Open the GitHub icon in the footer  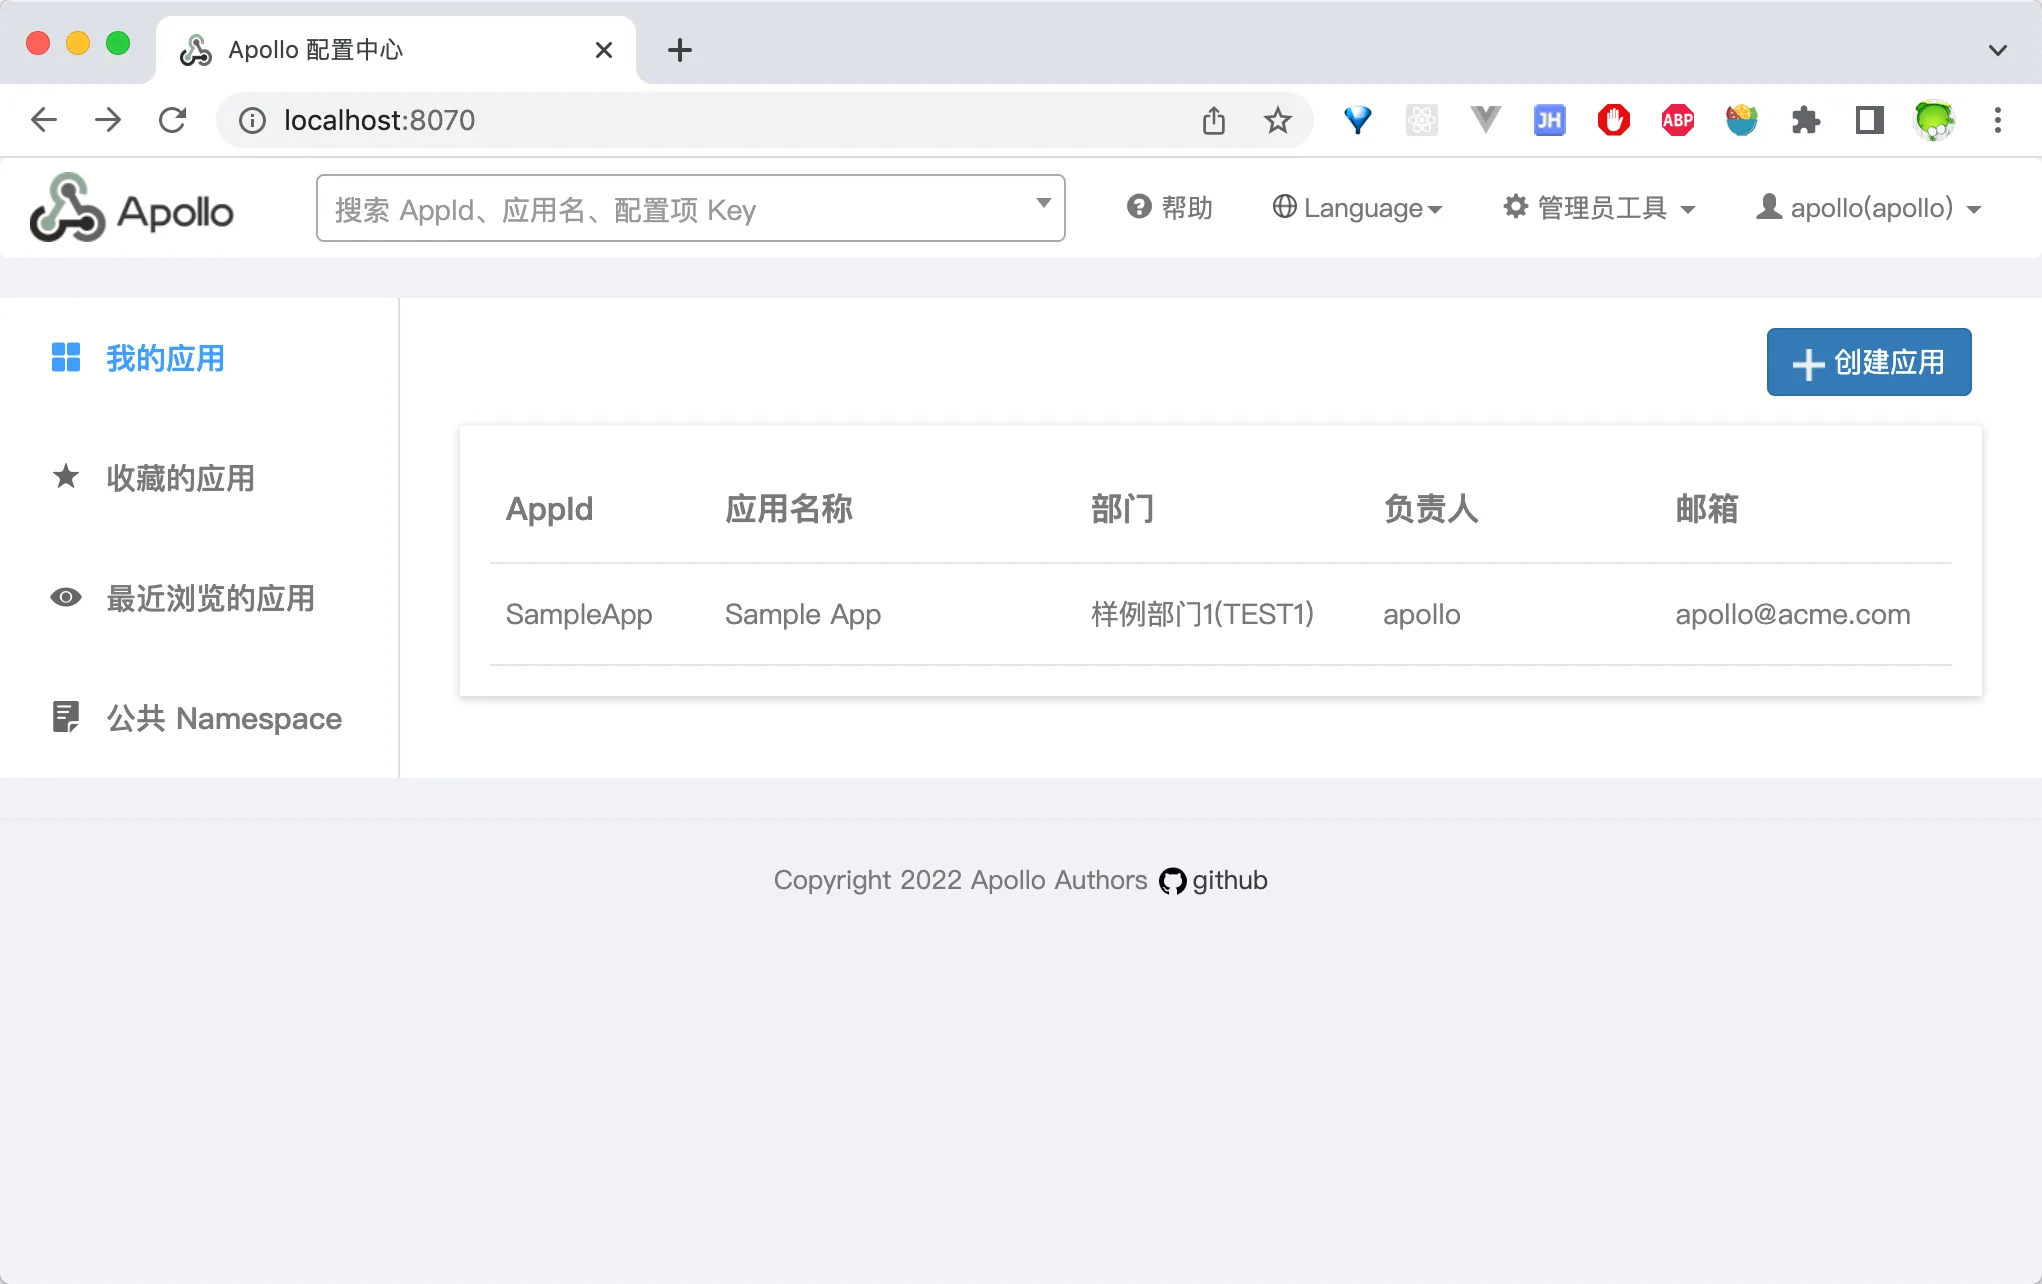coord(1172,880)
